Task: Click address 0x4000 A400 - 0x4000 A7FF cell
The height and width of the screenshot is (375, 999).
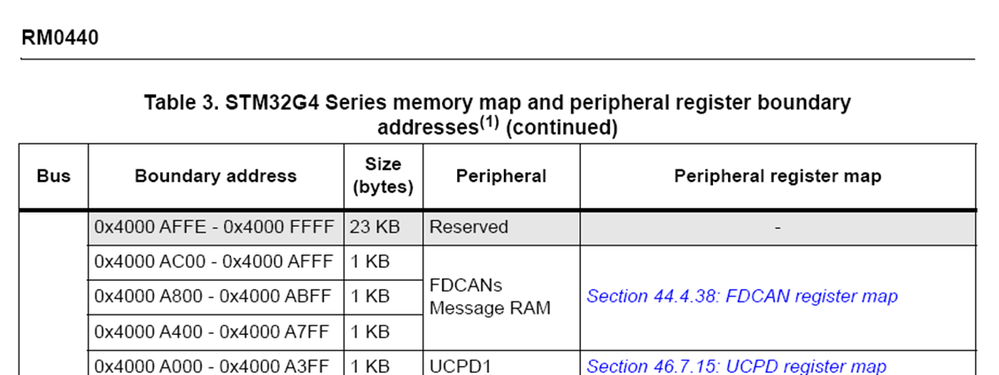Action: coord(216,332)
